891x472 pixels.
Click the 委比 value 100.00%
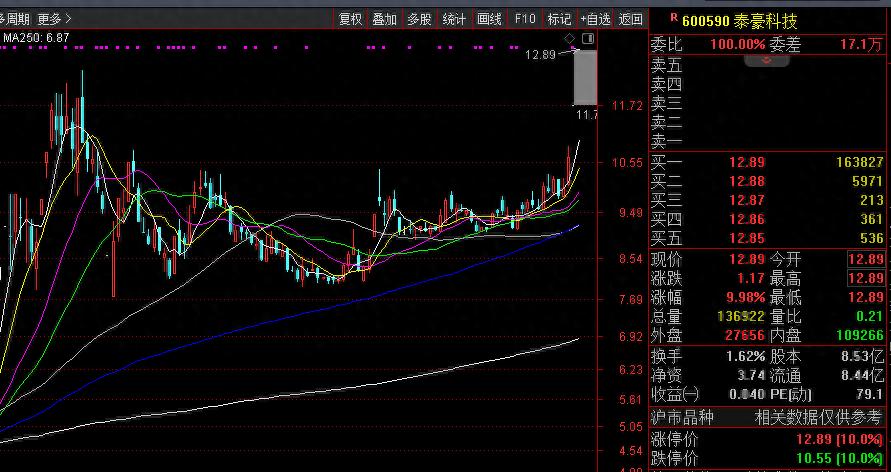pos(737,44)
